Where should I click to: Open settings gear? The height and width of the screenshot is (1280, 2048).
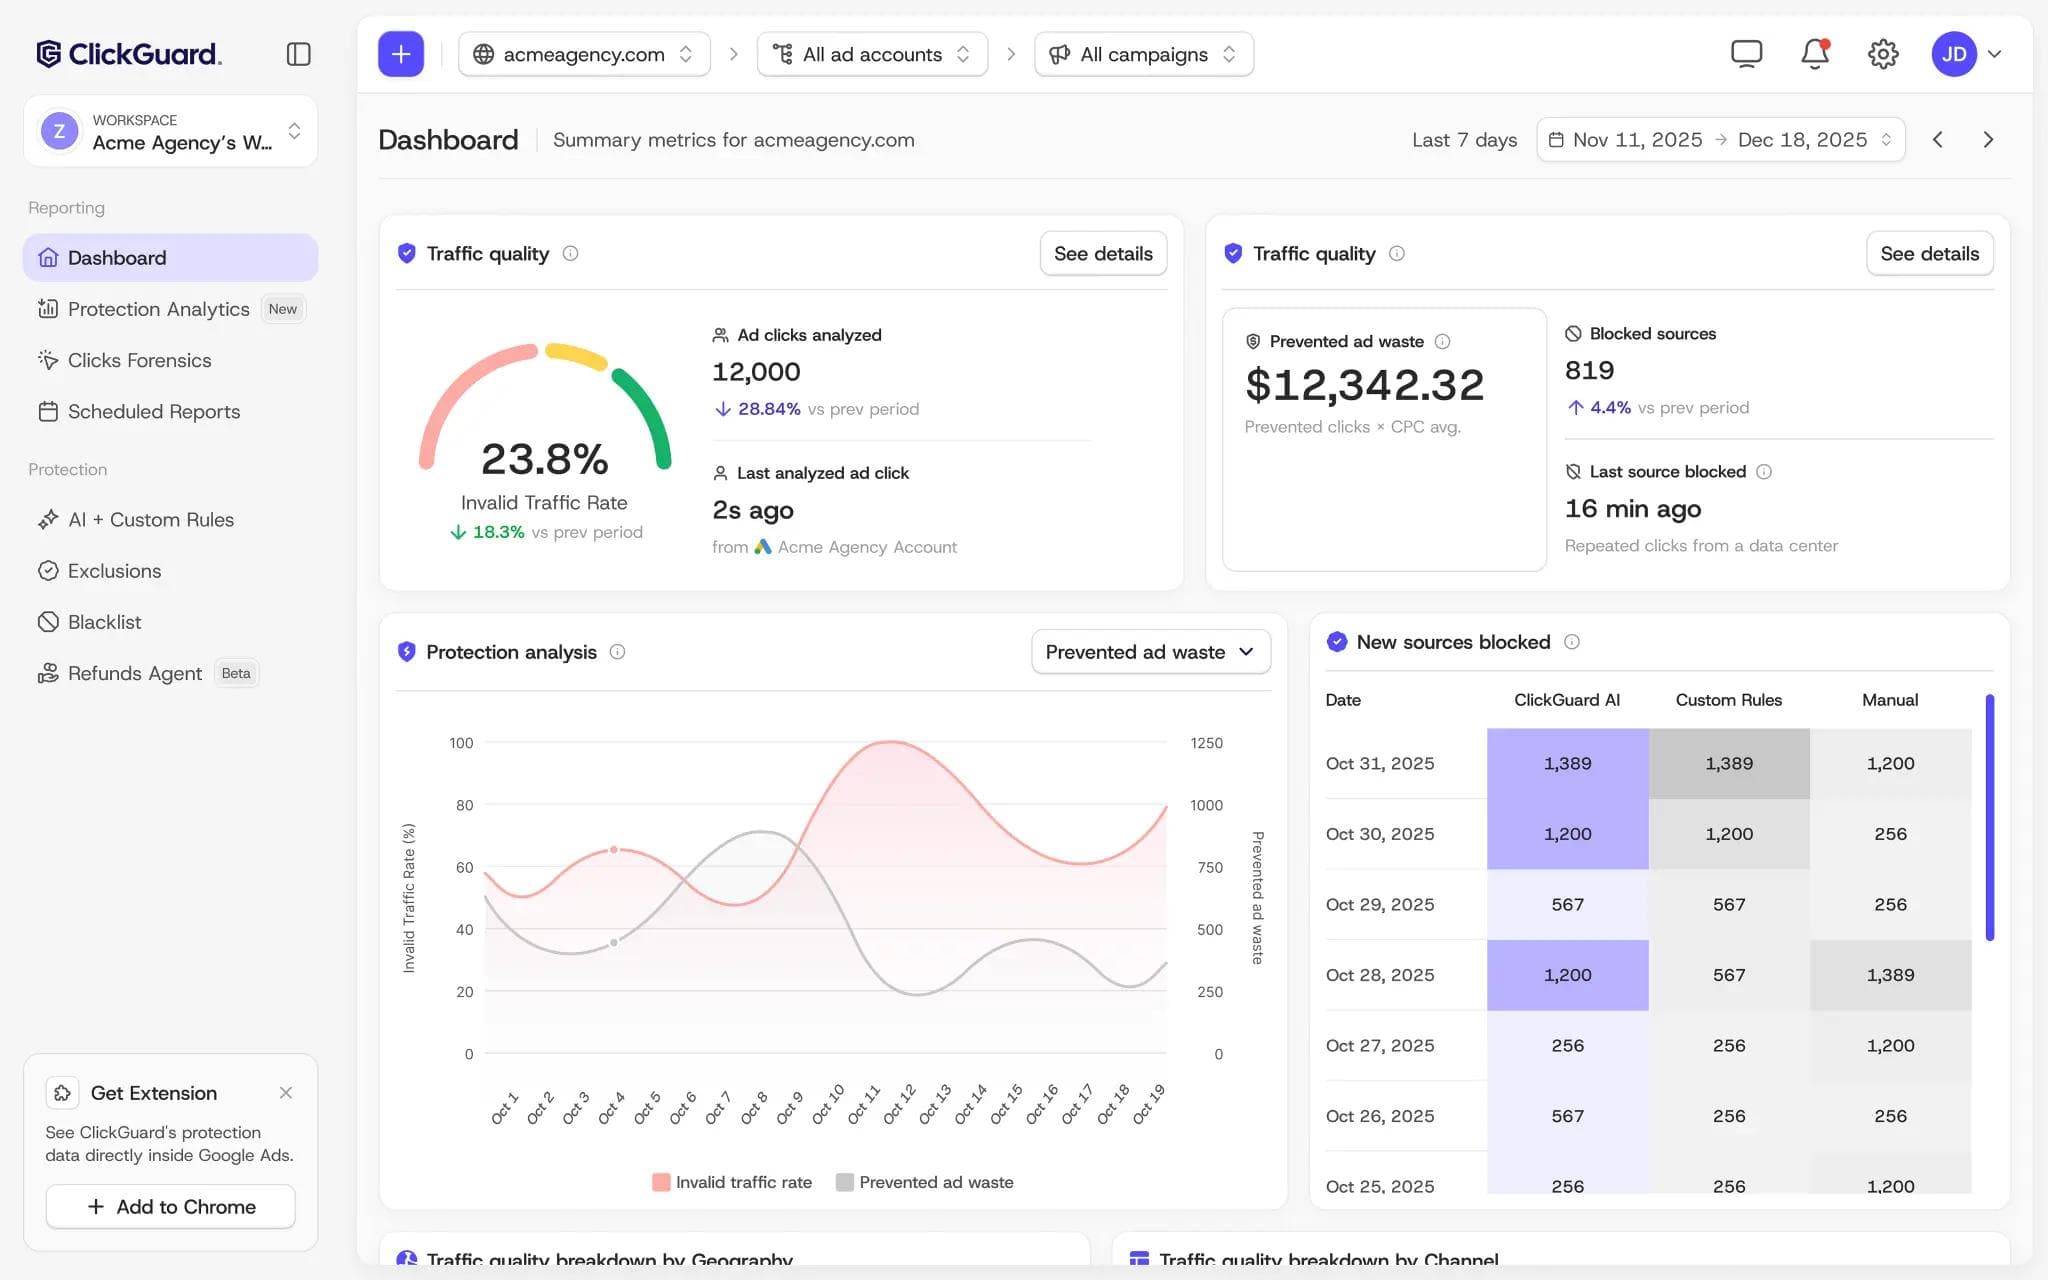pyautogui.click(x=1883, y=54)
